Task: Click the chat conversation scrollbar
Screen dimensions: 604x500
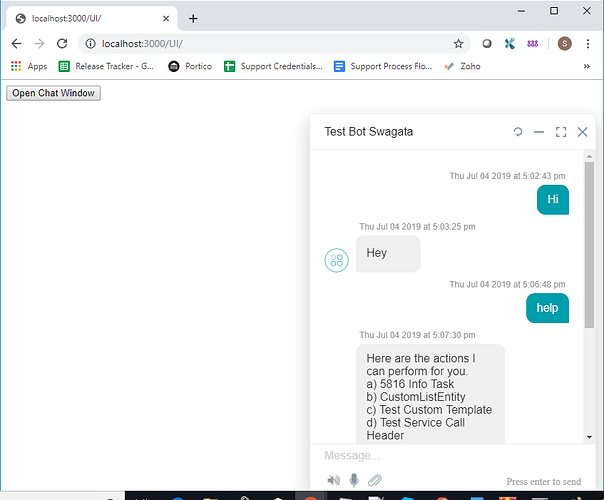Action: [x=589, y=245]
